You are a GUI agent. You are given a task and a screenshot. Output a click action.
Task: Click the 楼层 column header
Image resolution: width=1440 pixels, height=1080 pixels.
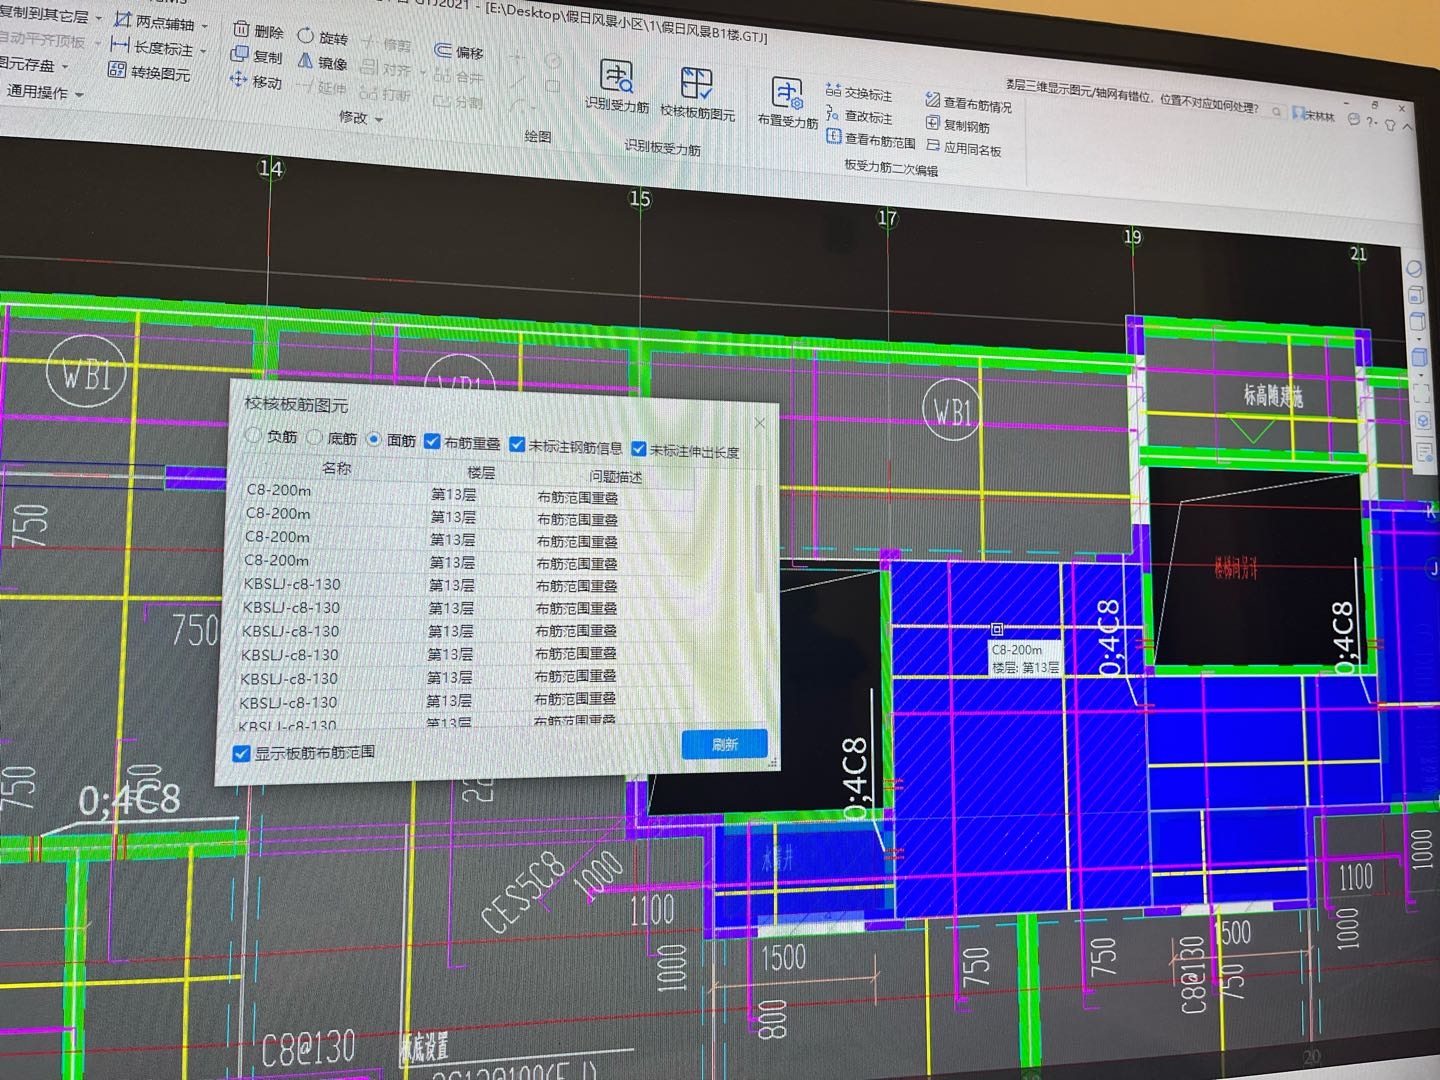tap(481, 472)
